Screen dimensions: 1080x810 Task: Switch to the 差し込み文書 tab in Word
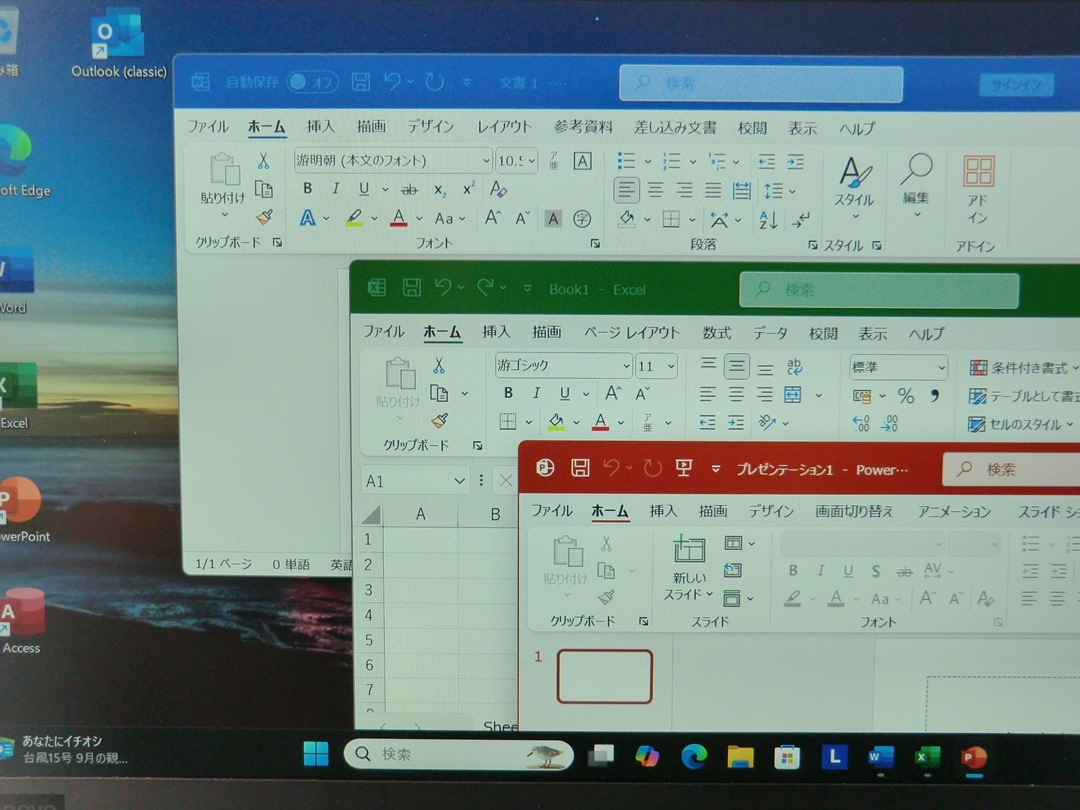pos(675,127)
